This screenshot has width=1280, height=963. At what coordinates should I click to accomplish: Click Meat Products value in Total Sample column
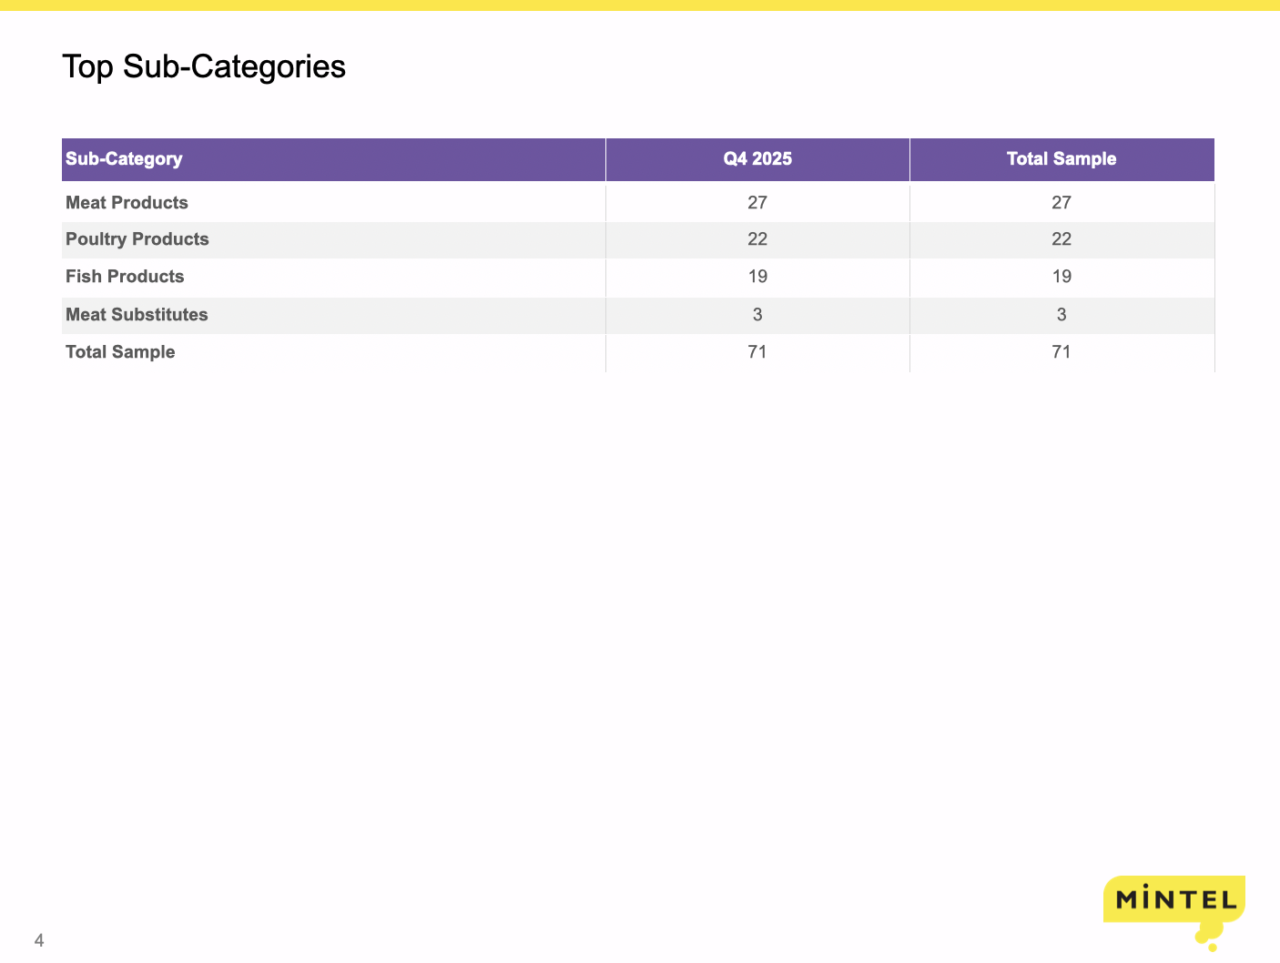tap(1061, 203)
